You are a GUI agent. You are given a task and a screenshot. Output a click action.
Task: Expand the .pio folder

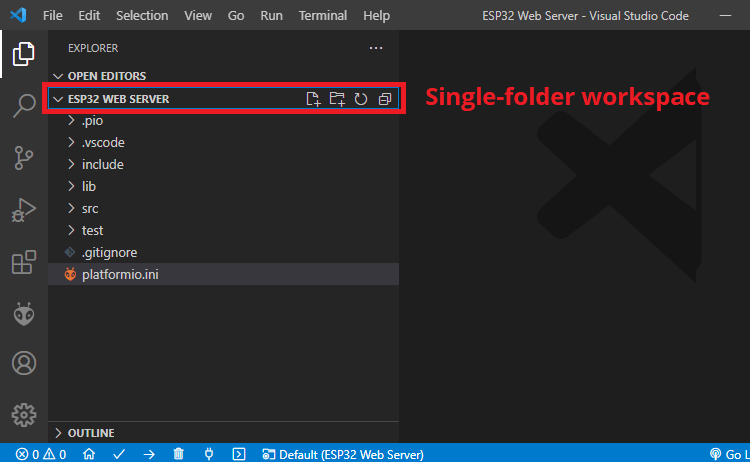90,120
